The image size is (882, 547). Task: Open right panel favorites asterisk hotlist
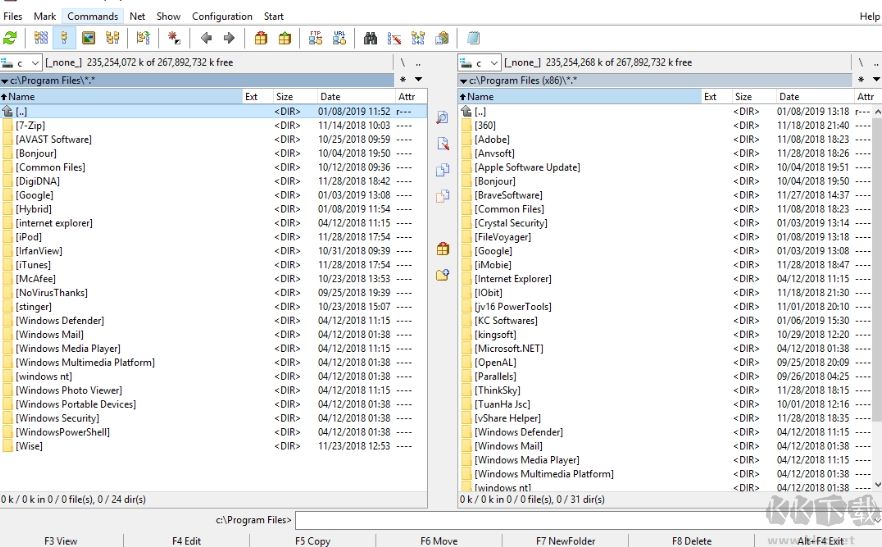tap(861, 79)
